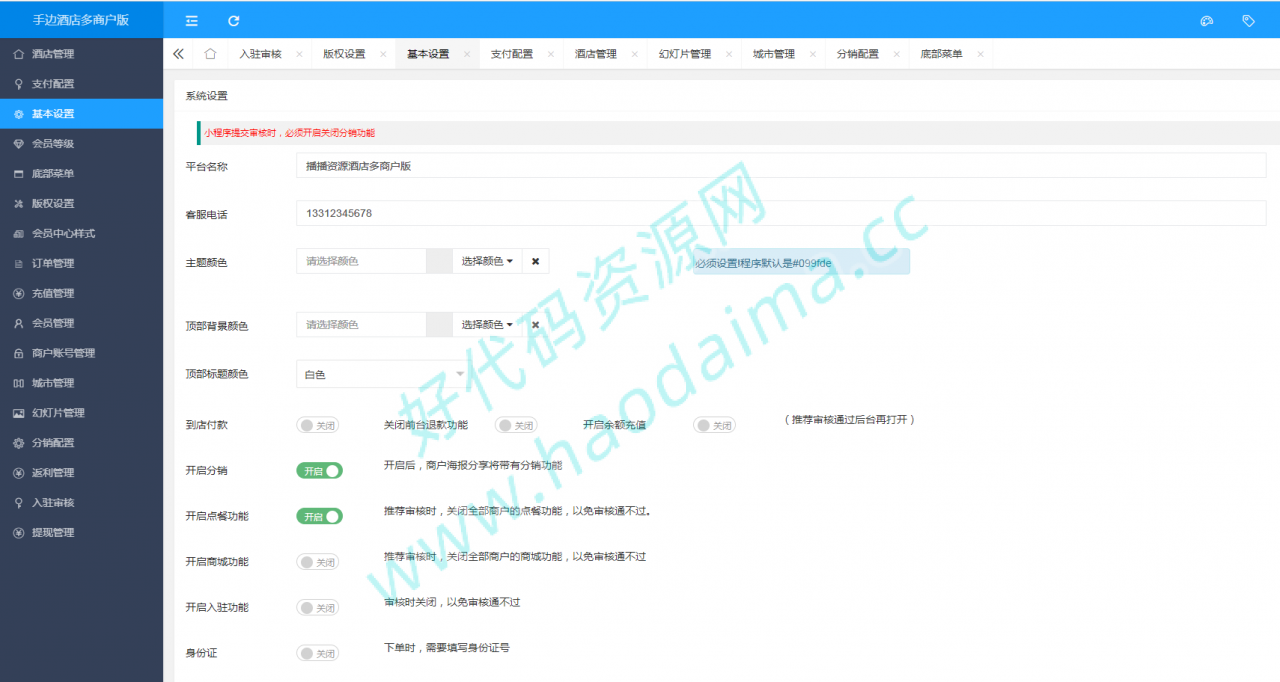1280x682 pixels.
Task: Turn off the 开启分销 switch
Action: tap(319, 470)
